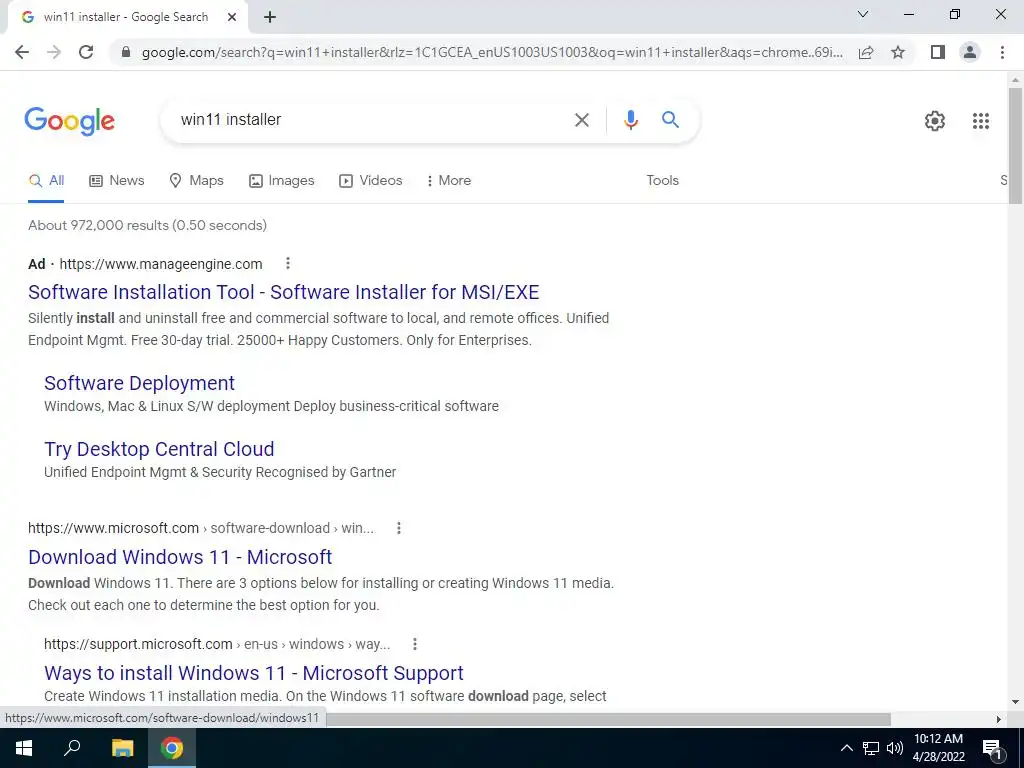1024x768 pixels.
Task: Open notification center
Action: [992, 748]
